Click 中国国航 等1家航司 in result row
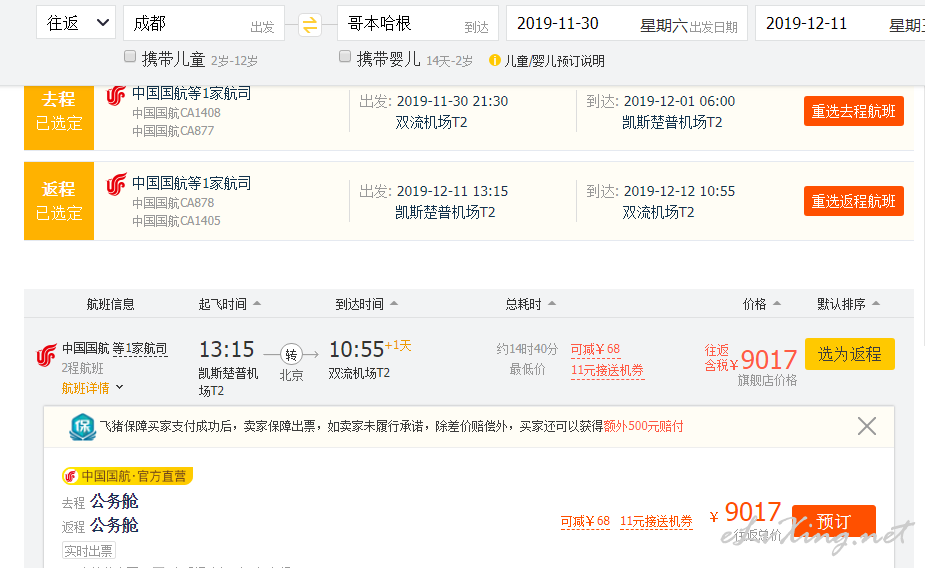 114,349
